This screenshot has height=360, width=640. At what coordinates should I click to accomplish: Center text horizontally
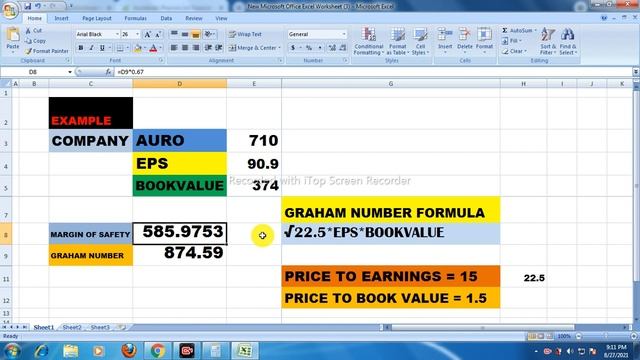click(x=185, y=48)
